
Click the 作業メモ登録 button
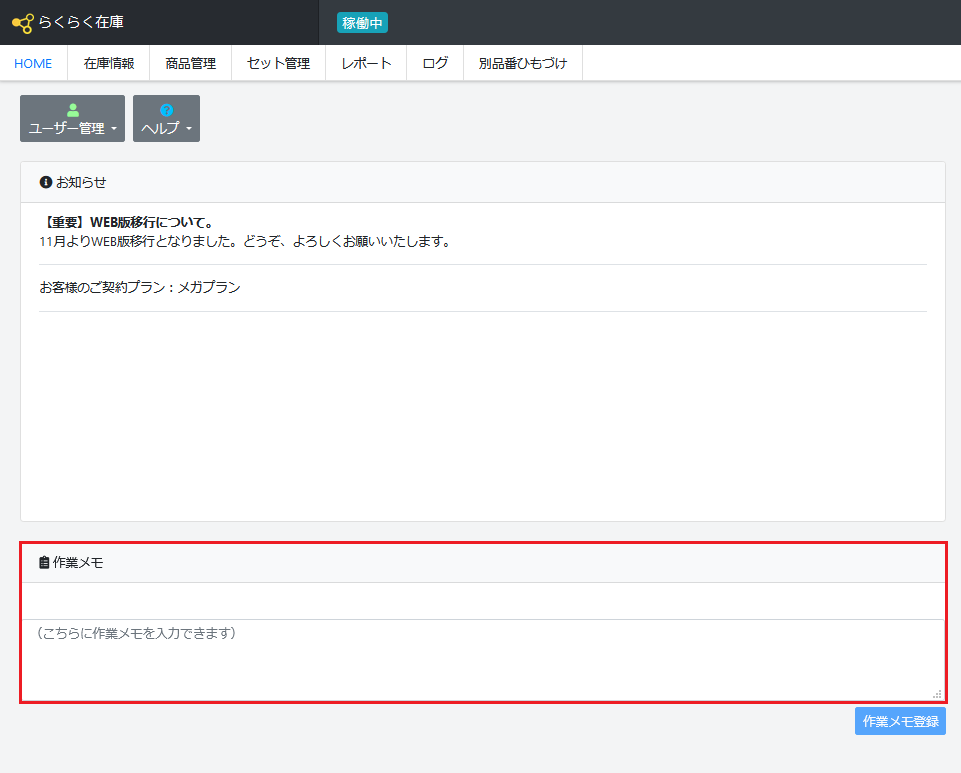[x=900, y=721]
